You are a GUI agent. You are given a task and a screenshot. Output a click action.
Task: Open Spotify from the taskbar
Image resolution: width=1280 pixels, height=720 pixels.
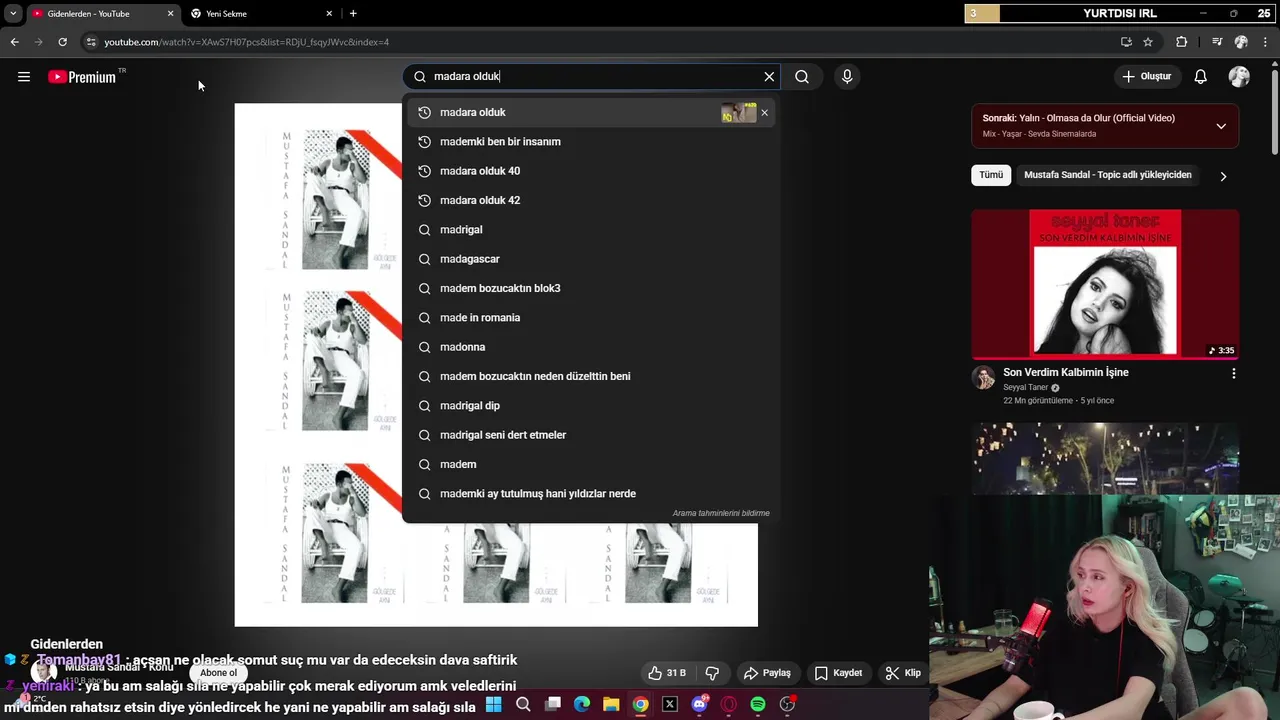(758, 705)
